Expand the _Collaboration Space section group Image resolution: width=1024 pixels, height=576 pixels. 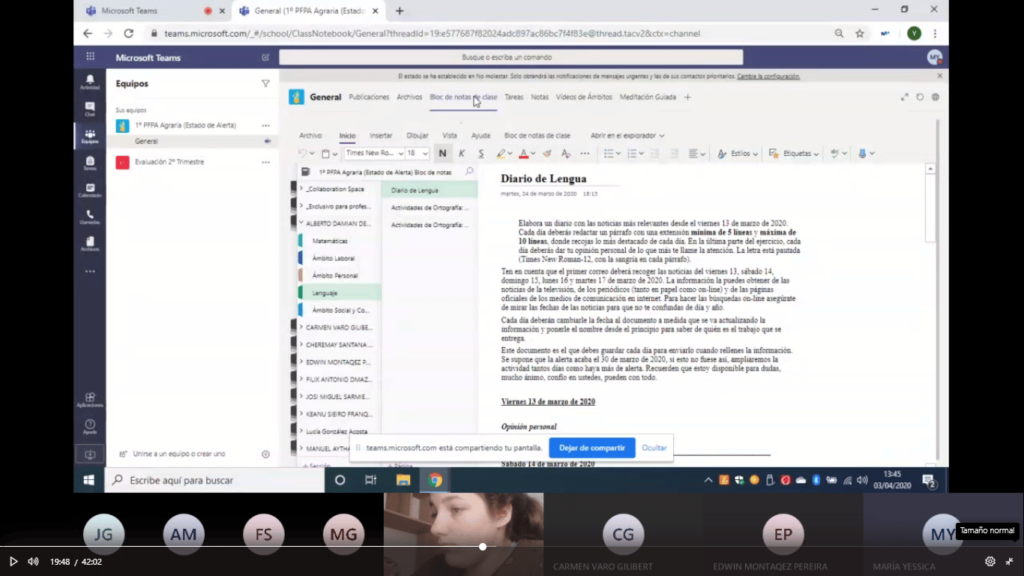[301, 189]
